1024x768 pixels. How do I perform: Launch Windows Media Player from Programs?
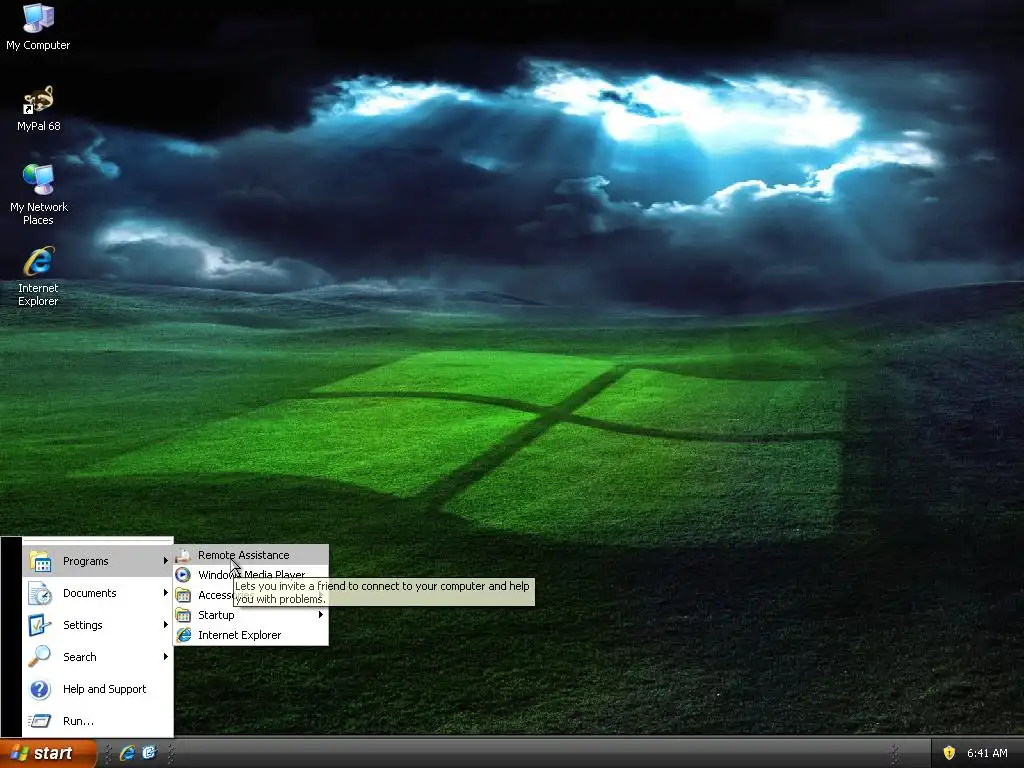(251, 573)
